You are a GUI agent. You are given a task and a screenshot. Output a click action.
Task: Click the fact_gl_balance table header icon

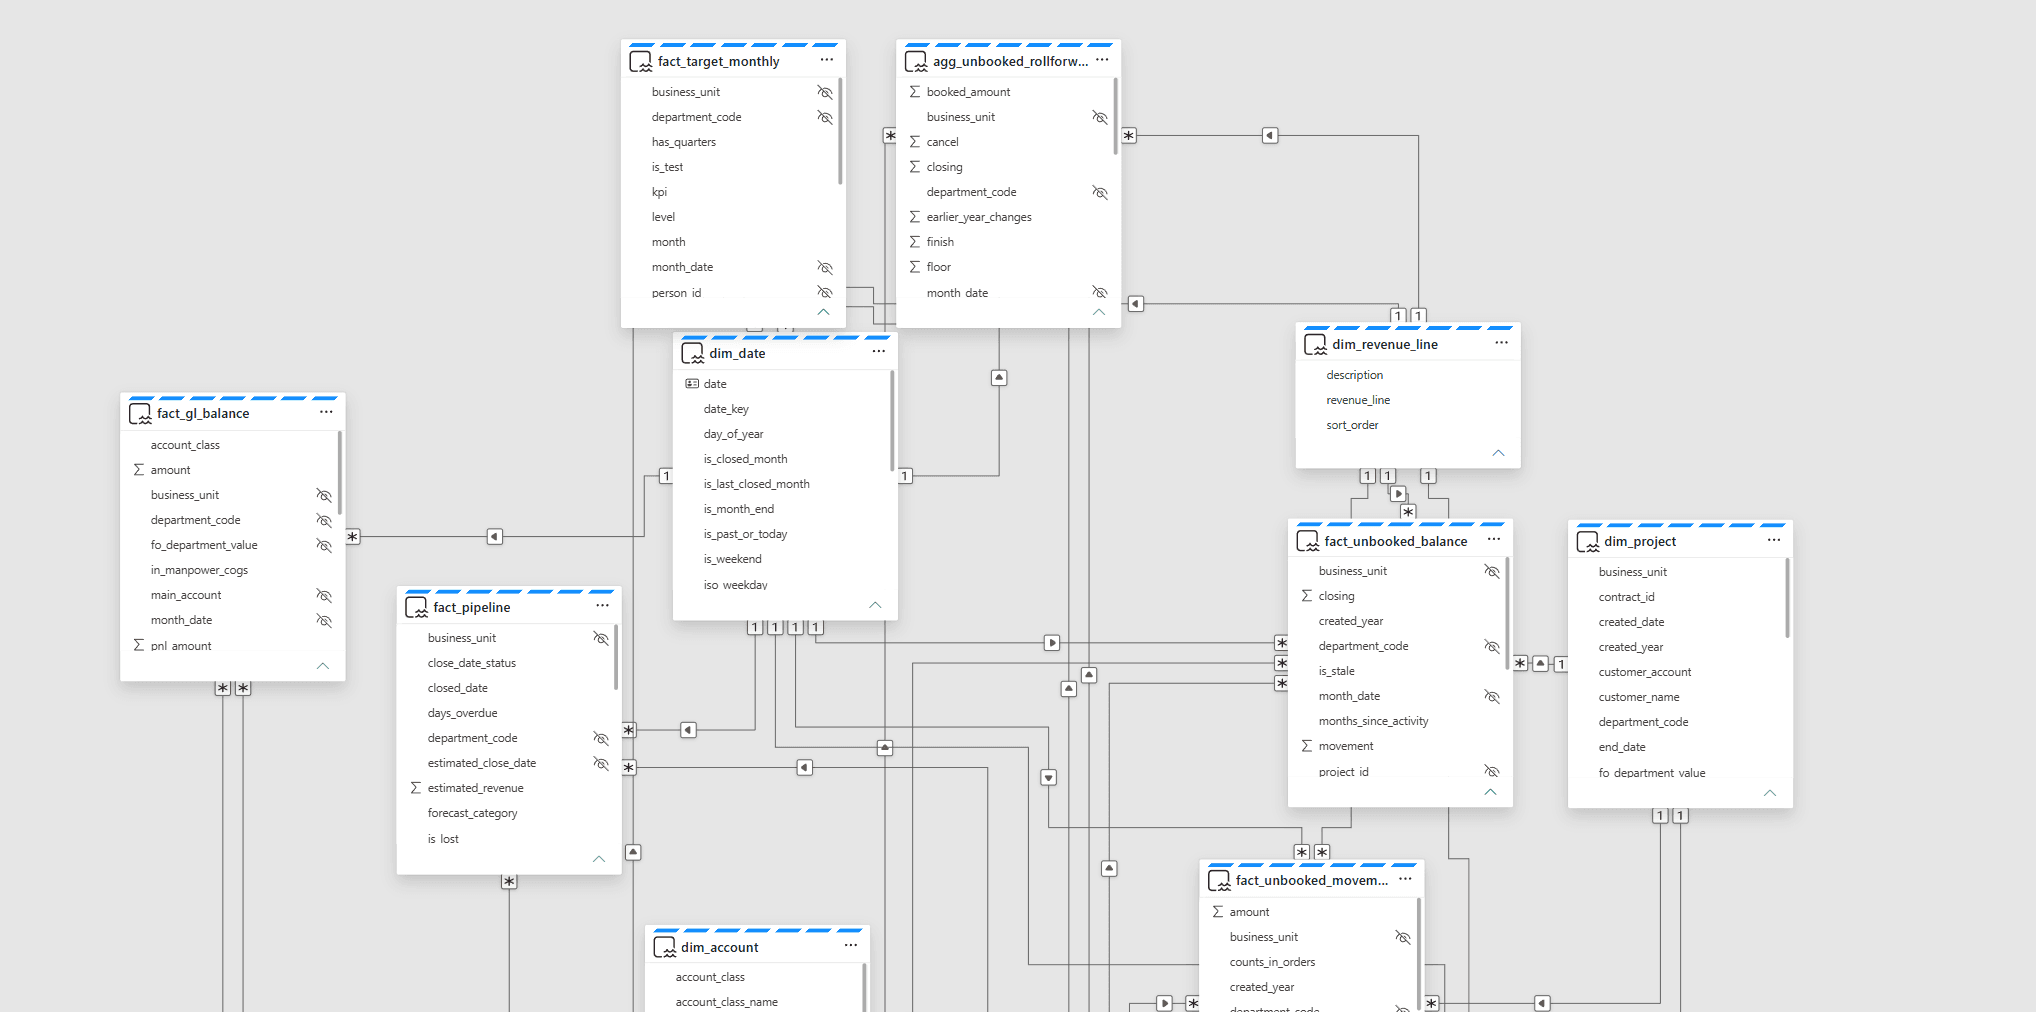[140, 414]
